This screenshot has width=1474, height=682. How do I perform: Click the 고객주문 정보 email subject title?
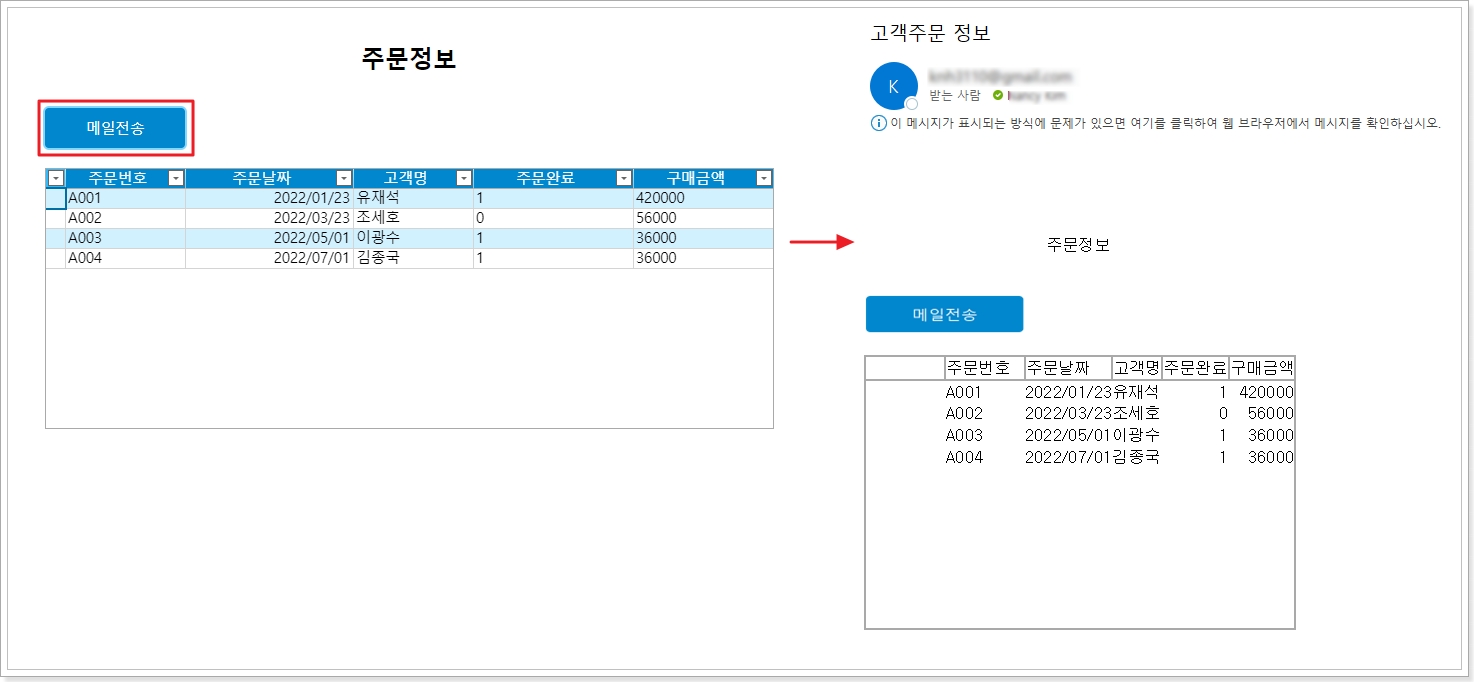tap(930, 34)
